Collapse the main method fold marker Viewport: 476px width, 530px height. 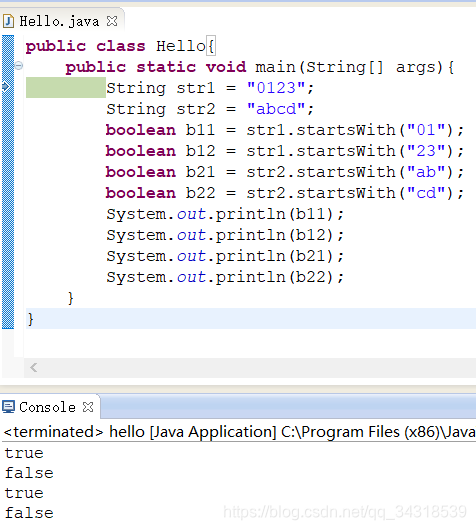tap(19, 65)
